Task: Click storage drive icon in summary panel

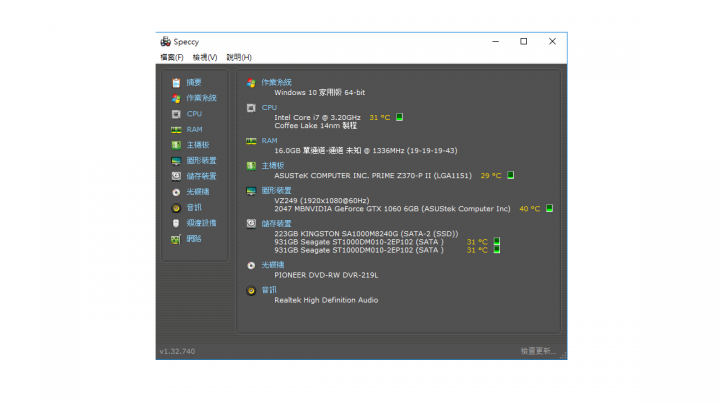Action: tap(251, 224)
